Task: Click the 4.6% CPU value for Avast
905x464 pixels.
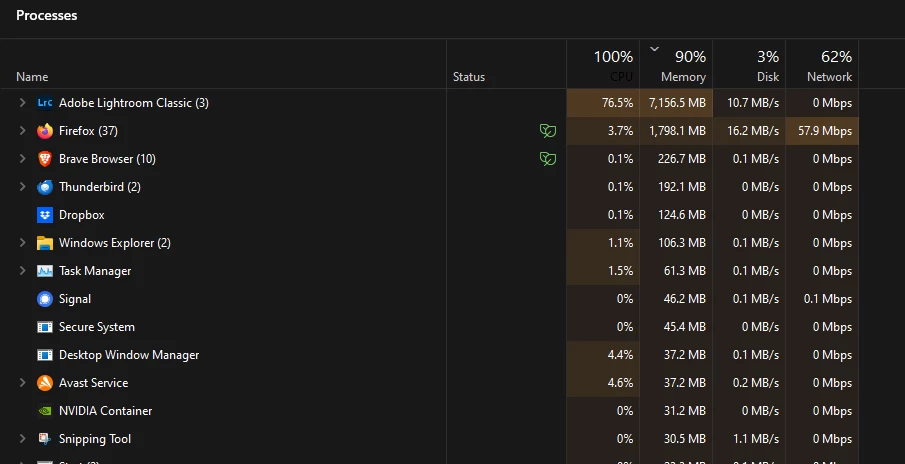Action: (x=620, y=383)
